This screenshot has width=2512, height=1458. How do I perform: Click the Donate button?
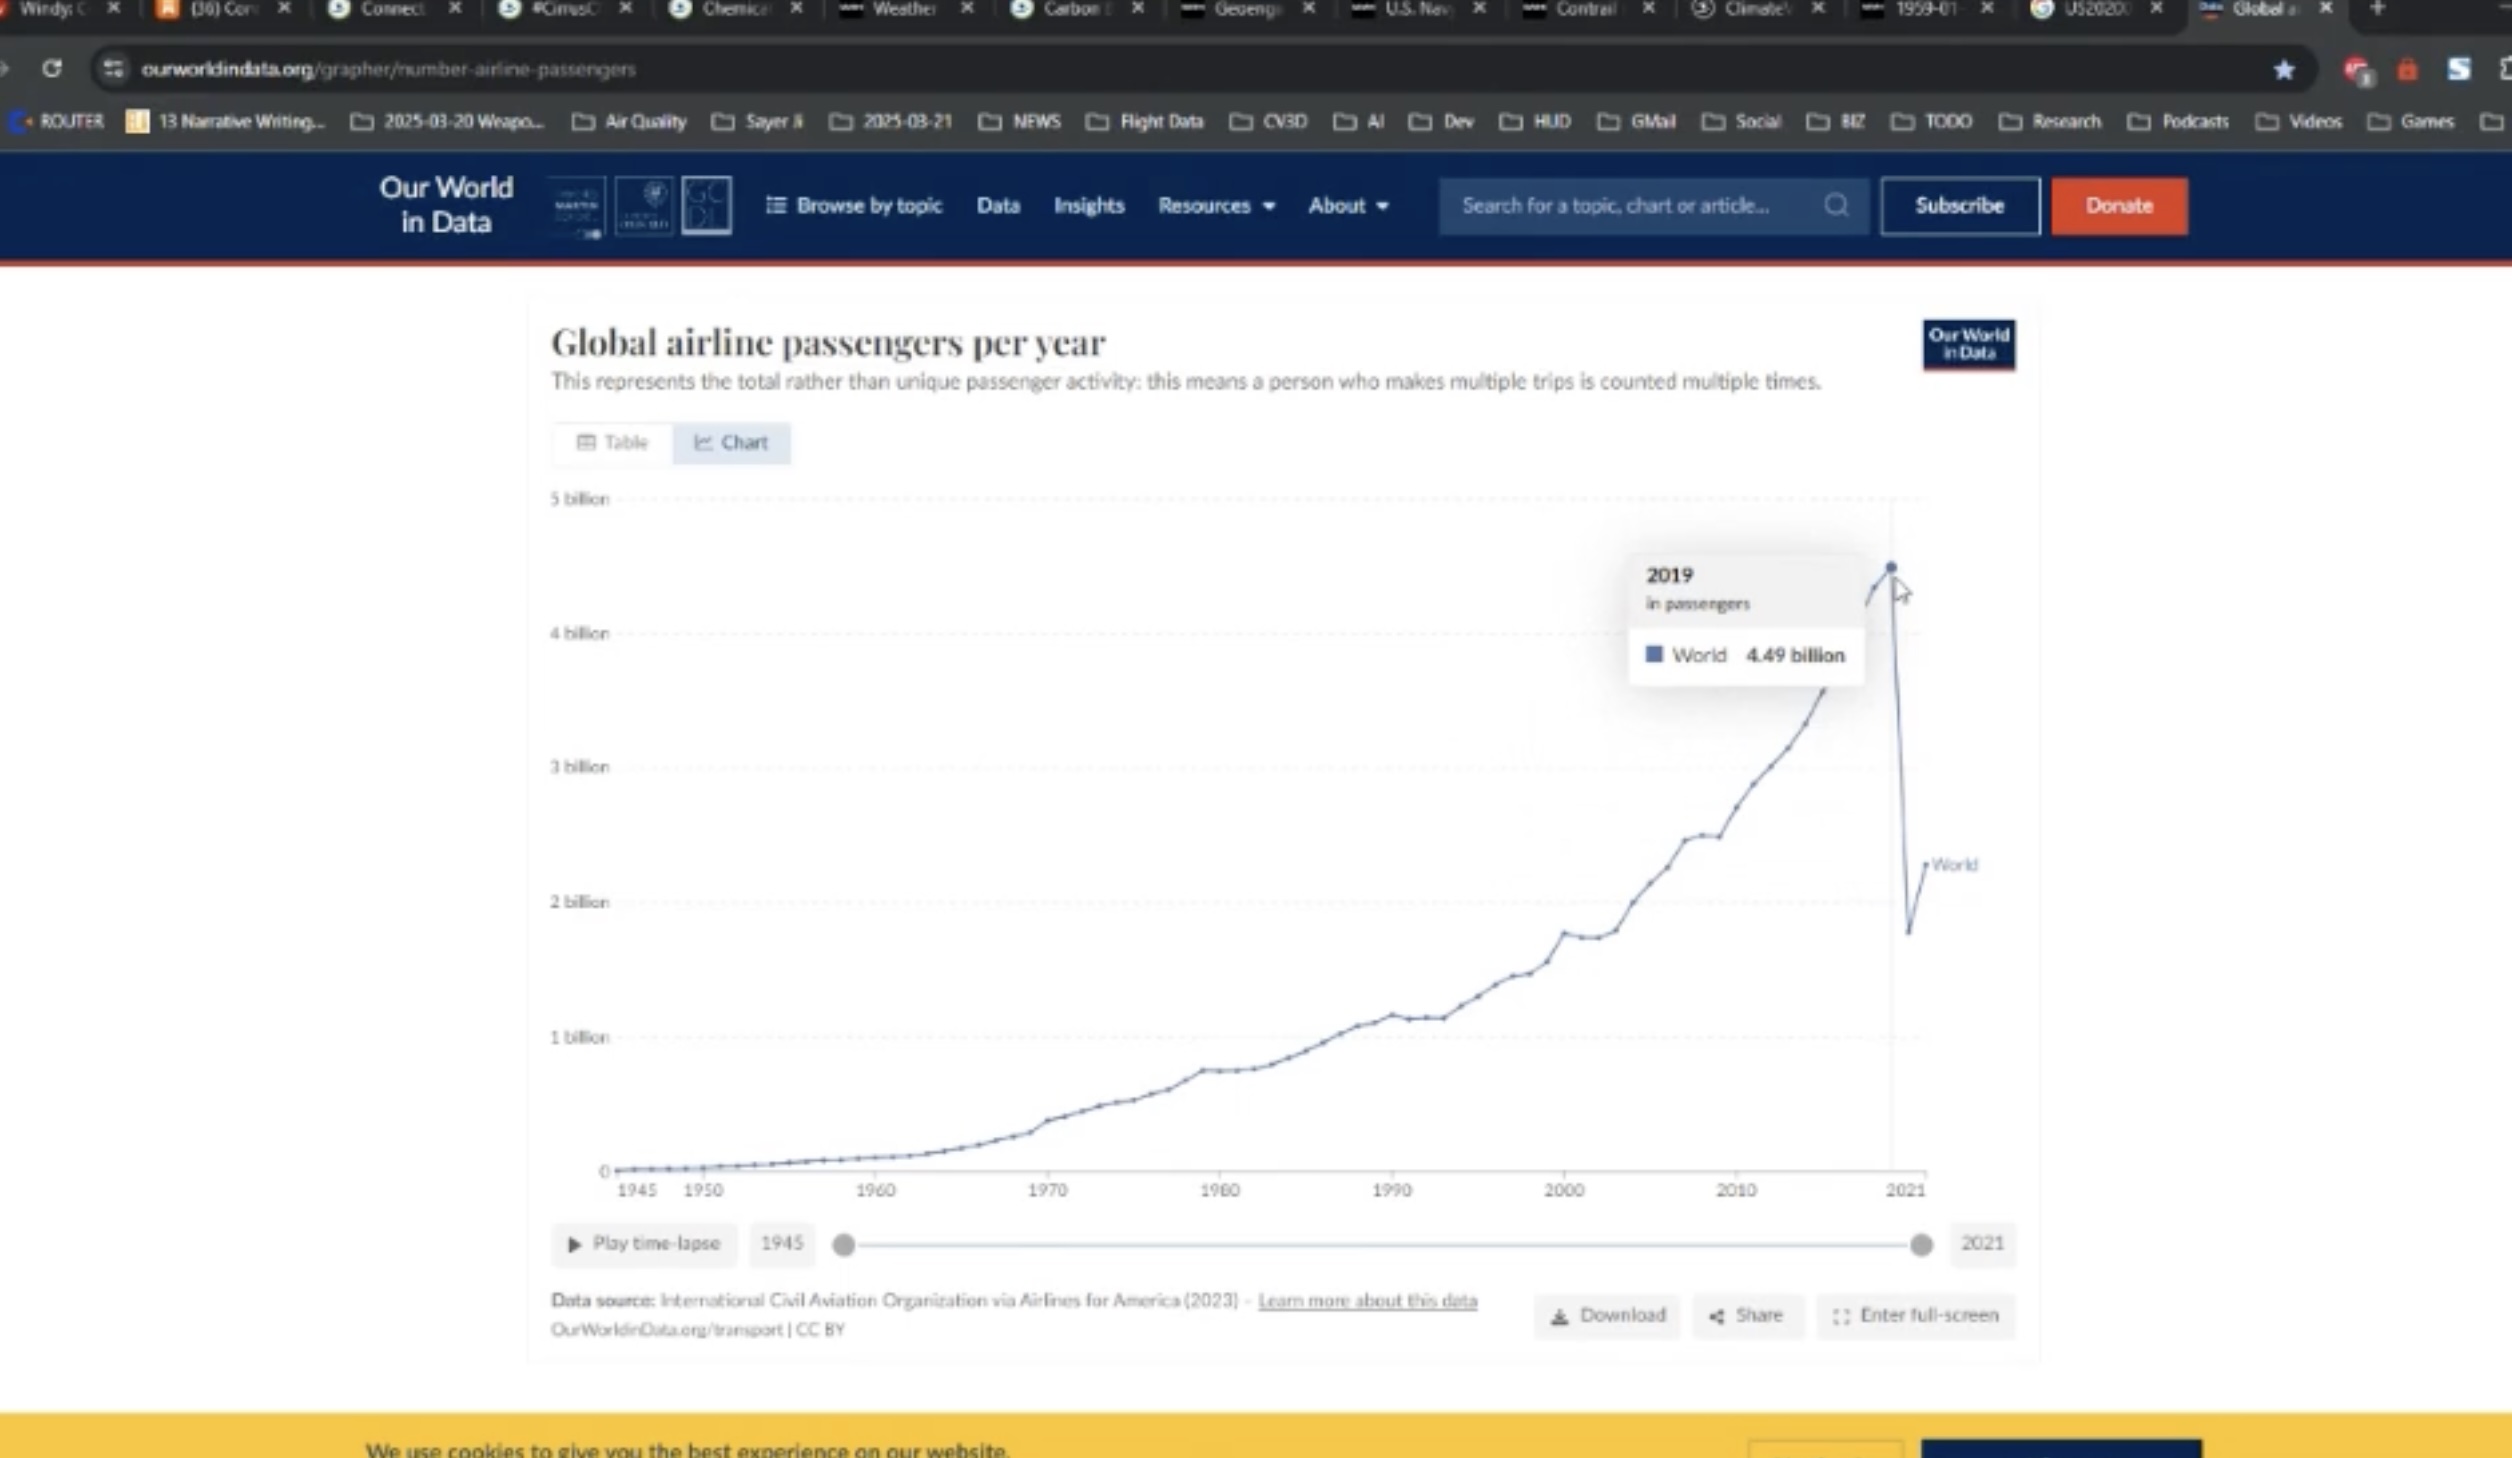tap(2118, 206)
